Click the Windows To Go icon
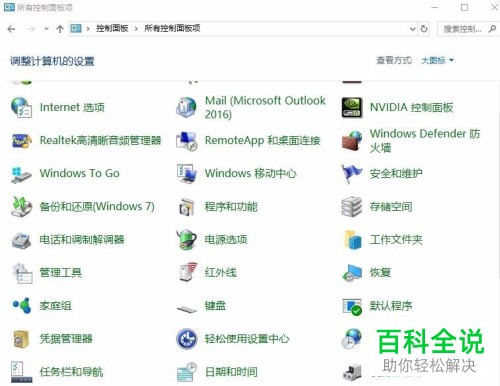The height and width of the screenshot is (386, 500). (x=21, y=174)
